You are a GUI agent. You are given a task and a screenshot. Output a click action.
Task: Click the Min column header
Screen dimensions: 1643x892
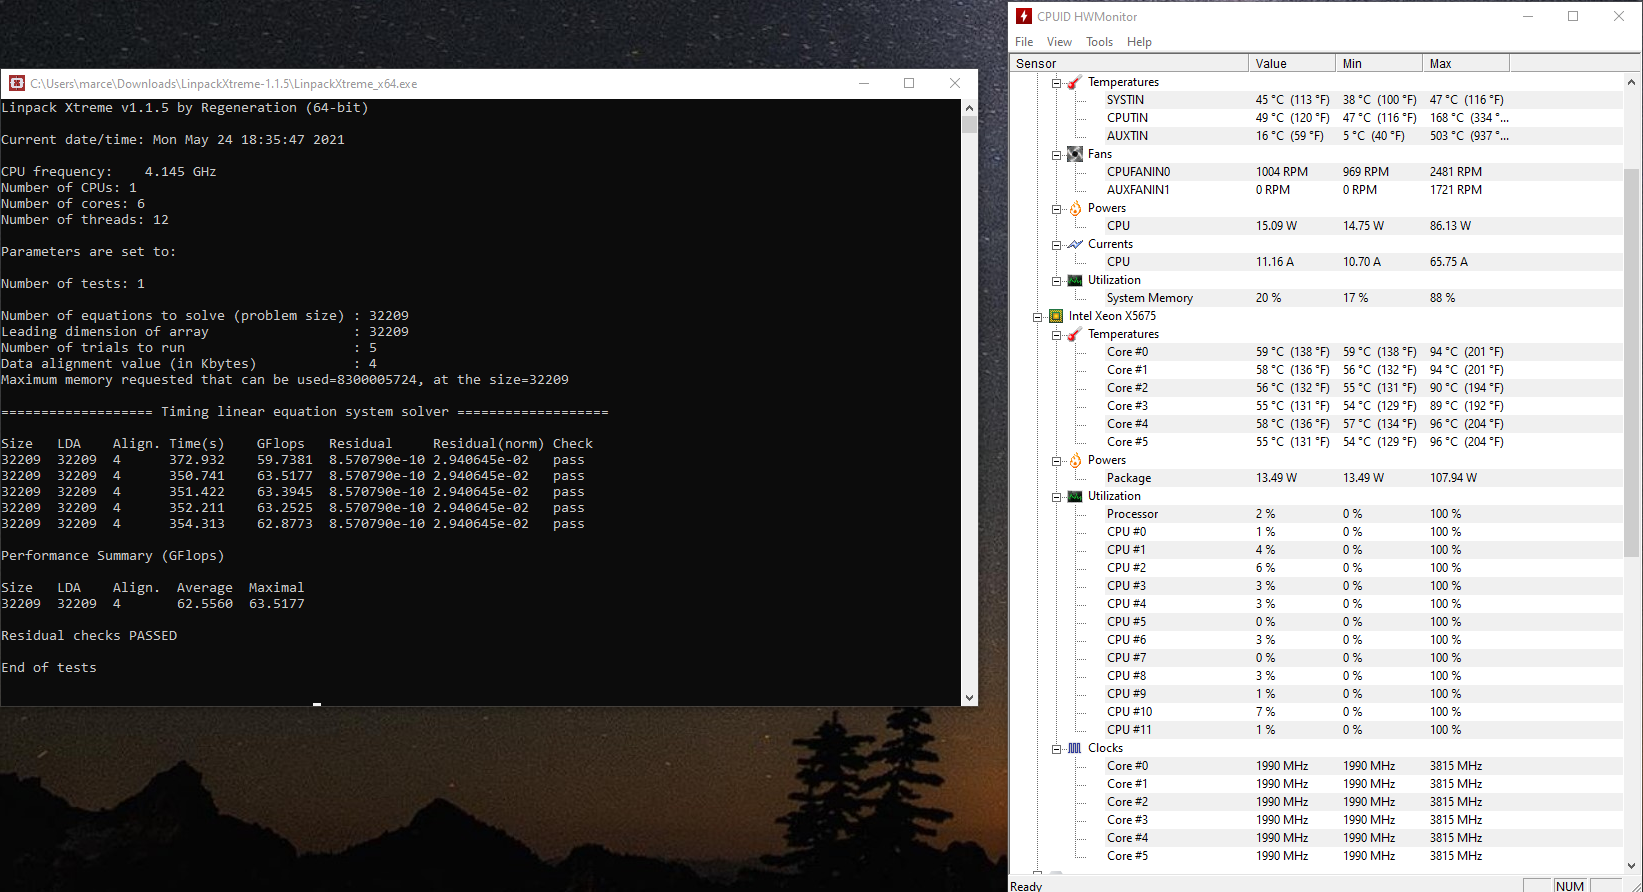1379,63
